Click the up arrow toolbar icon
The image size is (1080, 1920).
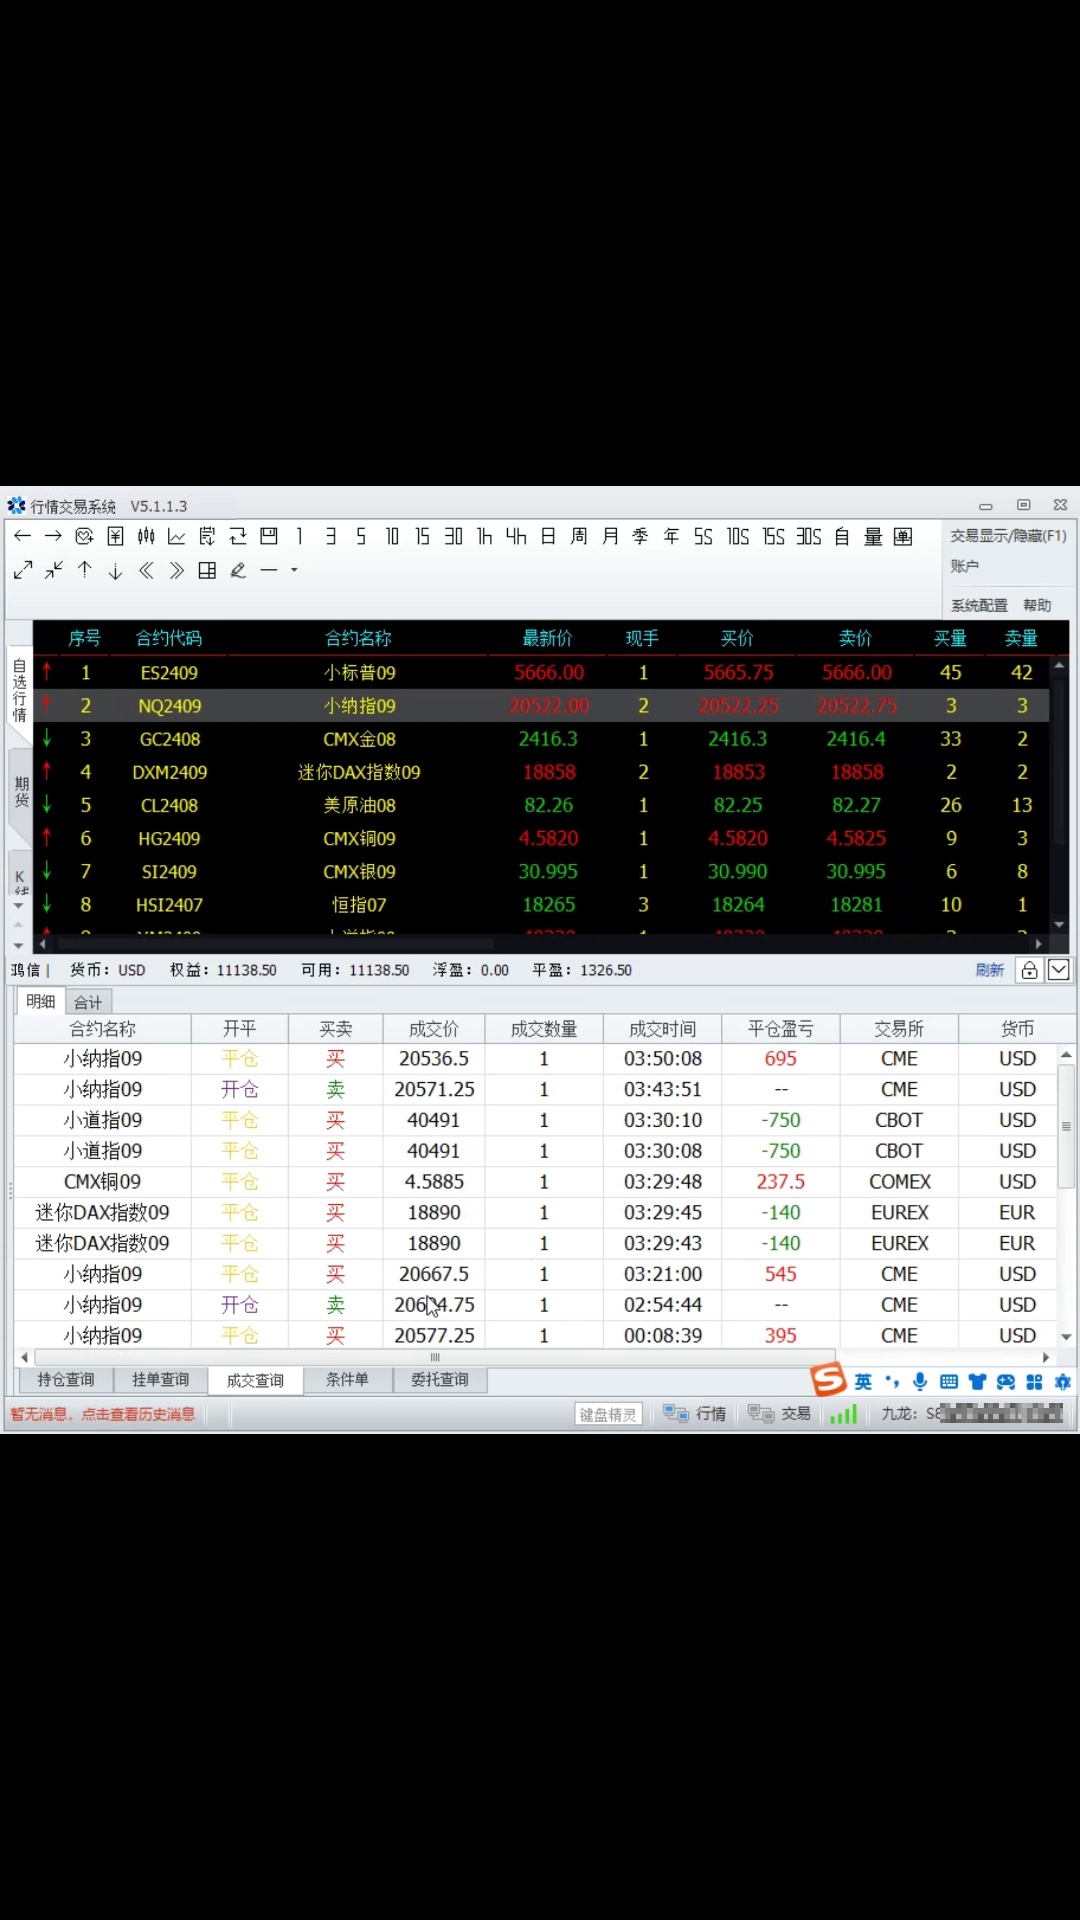pos(85,570)
